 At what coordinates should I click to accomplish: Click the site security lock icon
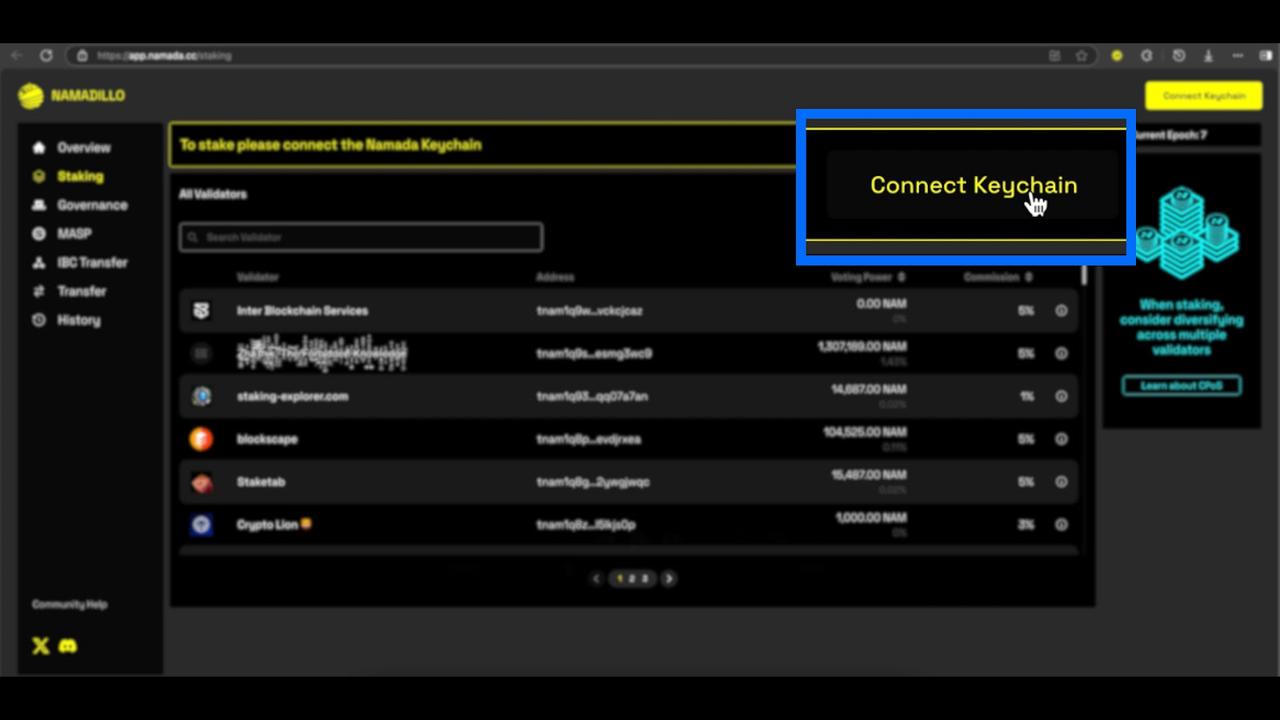(83, 56)
